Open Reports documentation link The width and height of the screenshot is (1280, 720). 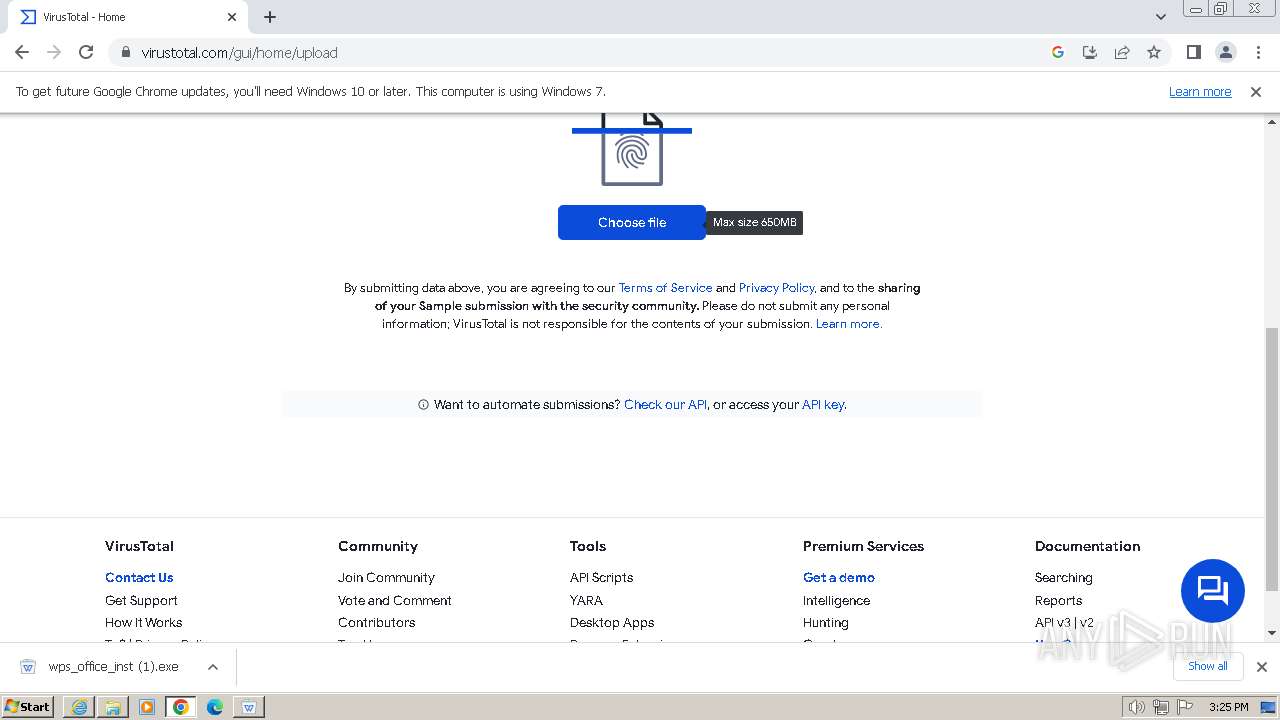coord(1058,601)
